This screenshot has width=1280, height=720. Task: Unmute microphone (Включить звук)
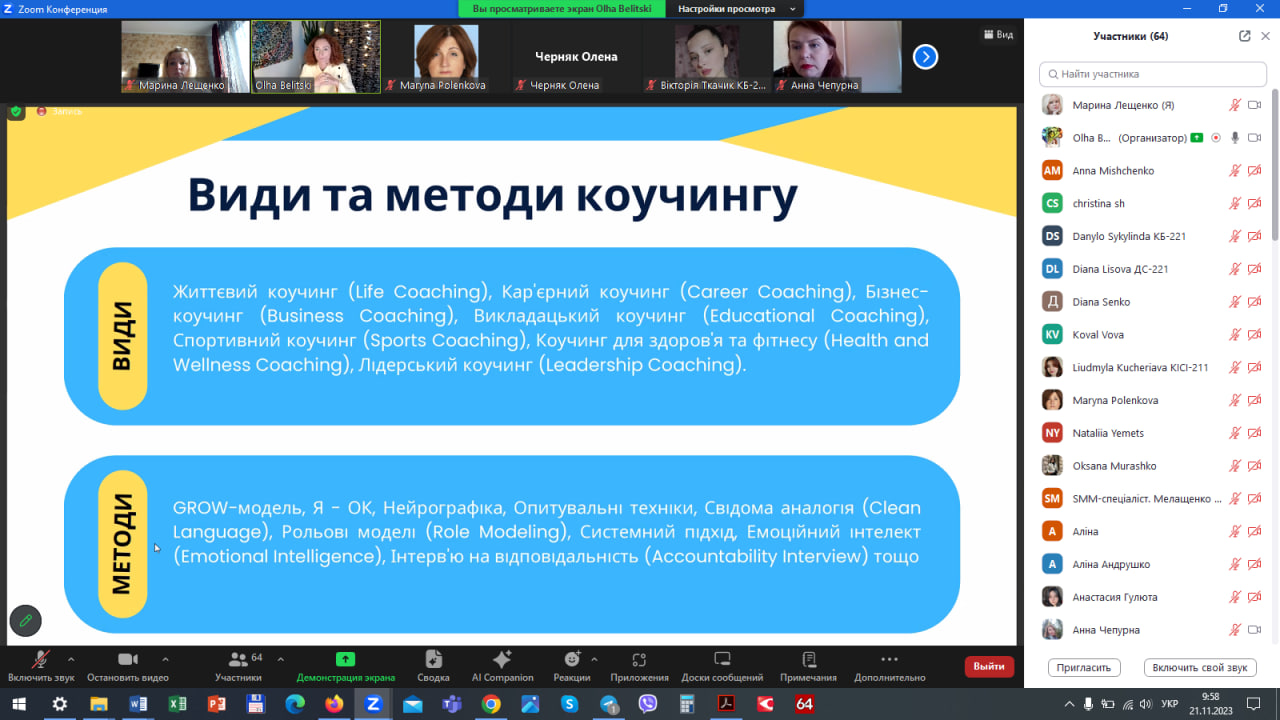[x=41, y=665]
